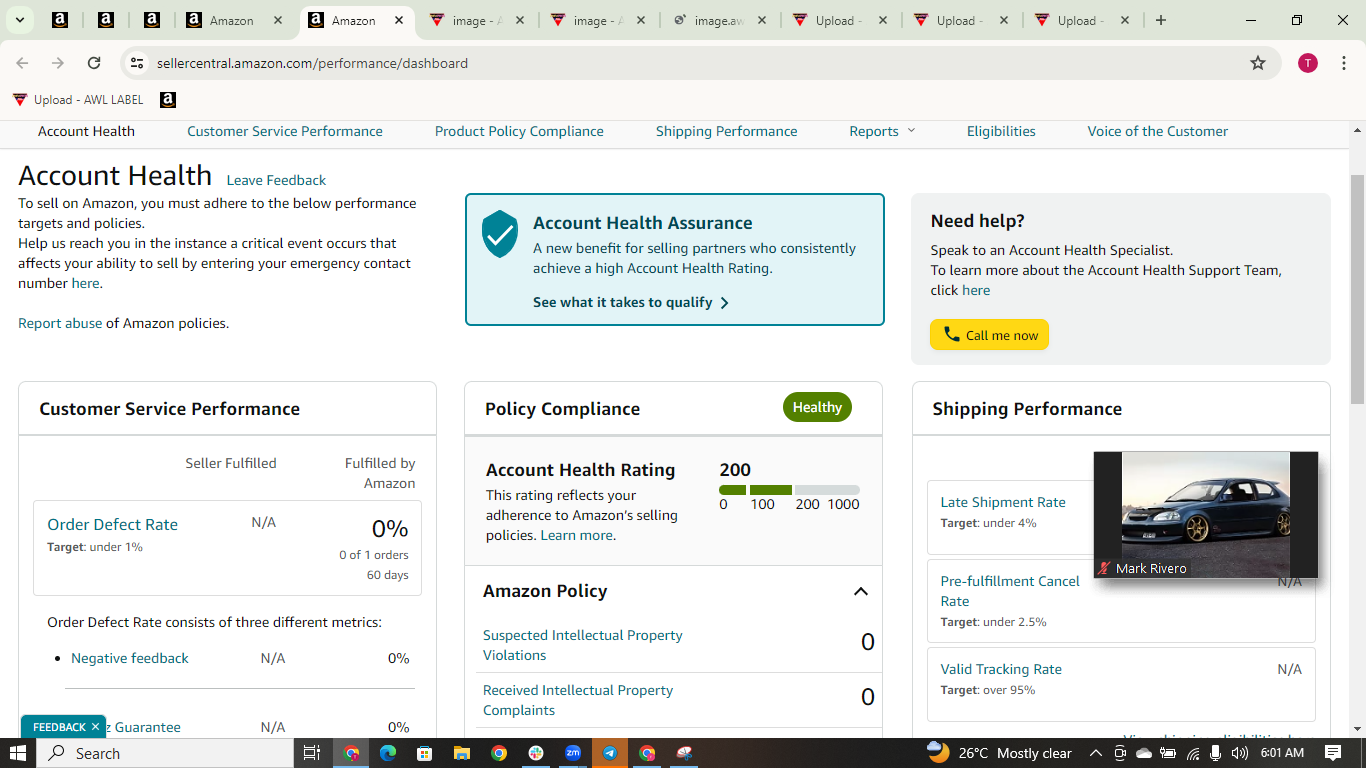Bookmark this page with the star icon
The height and width of the screenshot is (768, 1366).
click(1258, 63)
